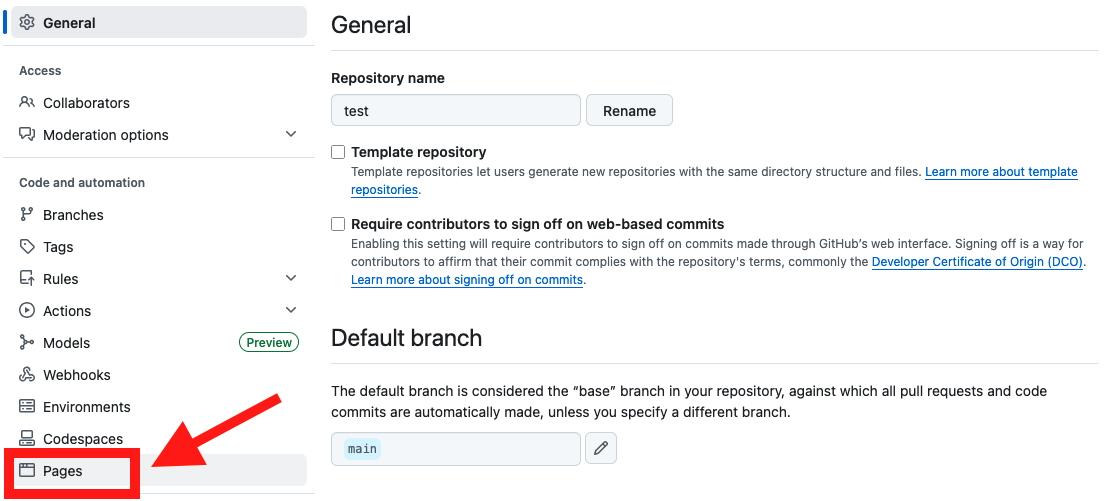The height and width of the screenshot is (501, 1110).
Task: Open the Models settings page
Action: click(x=66, y=343)
